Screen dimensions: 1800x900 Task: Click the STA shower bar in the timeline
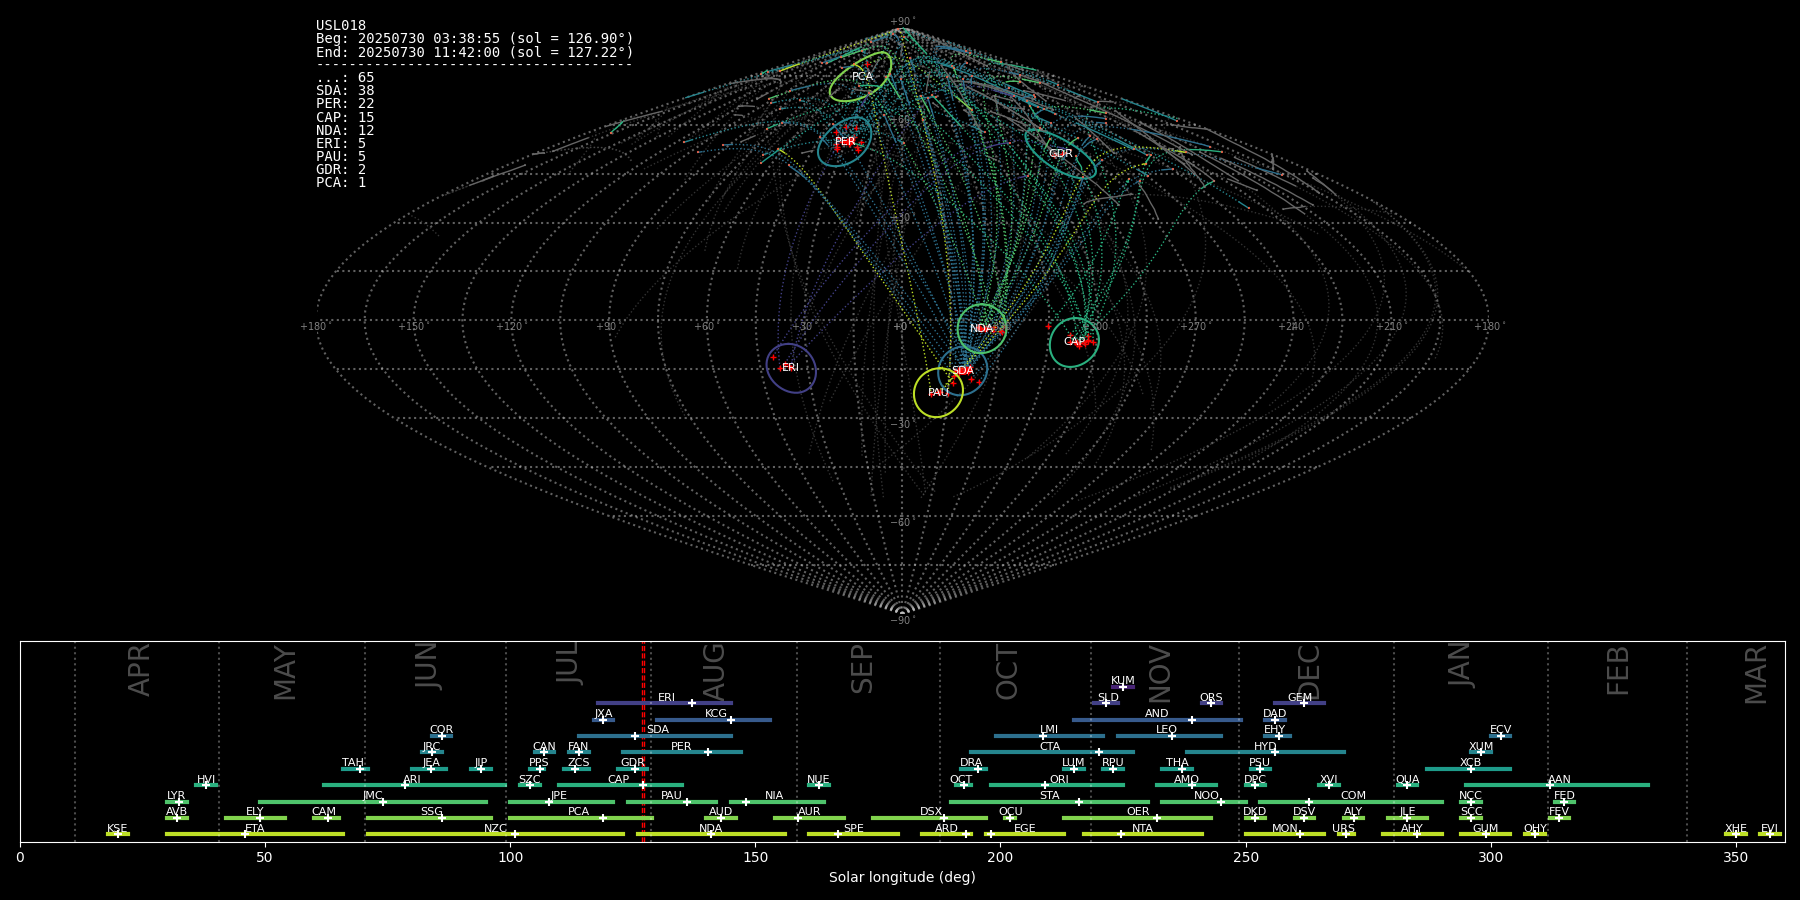(1049, 801)
